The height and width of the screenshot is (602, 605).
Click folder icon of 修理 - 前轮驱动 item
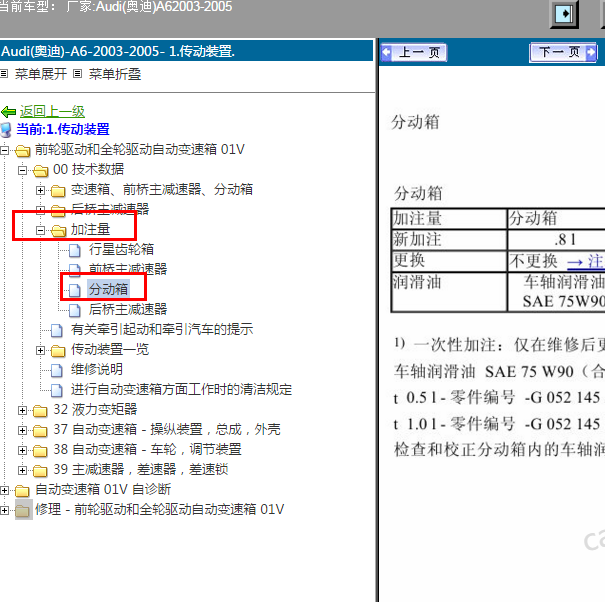coord(24,510)
